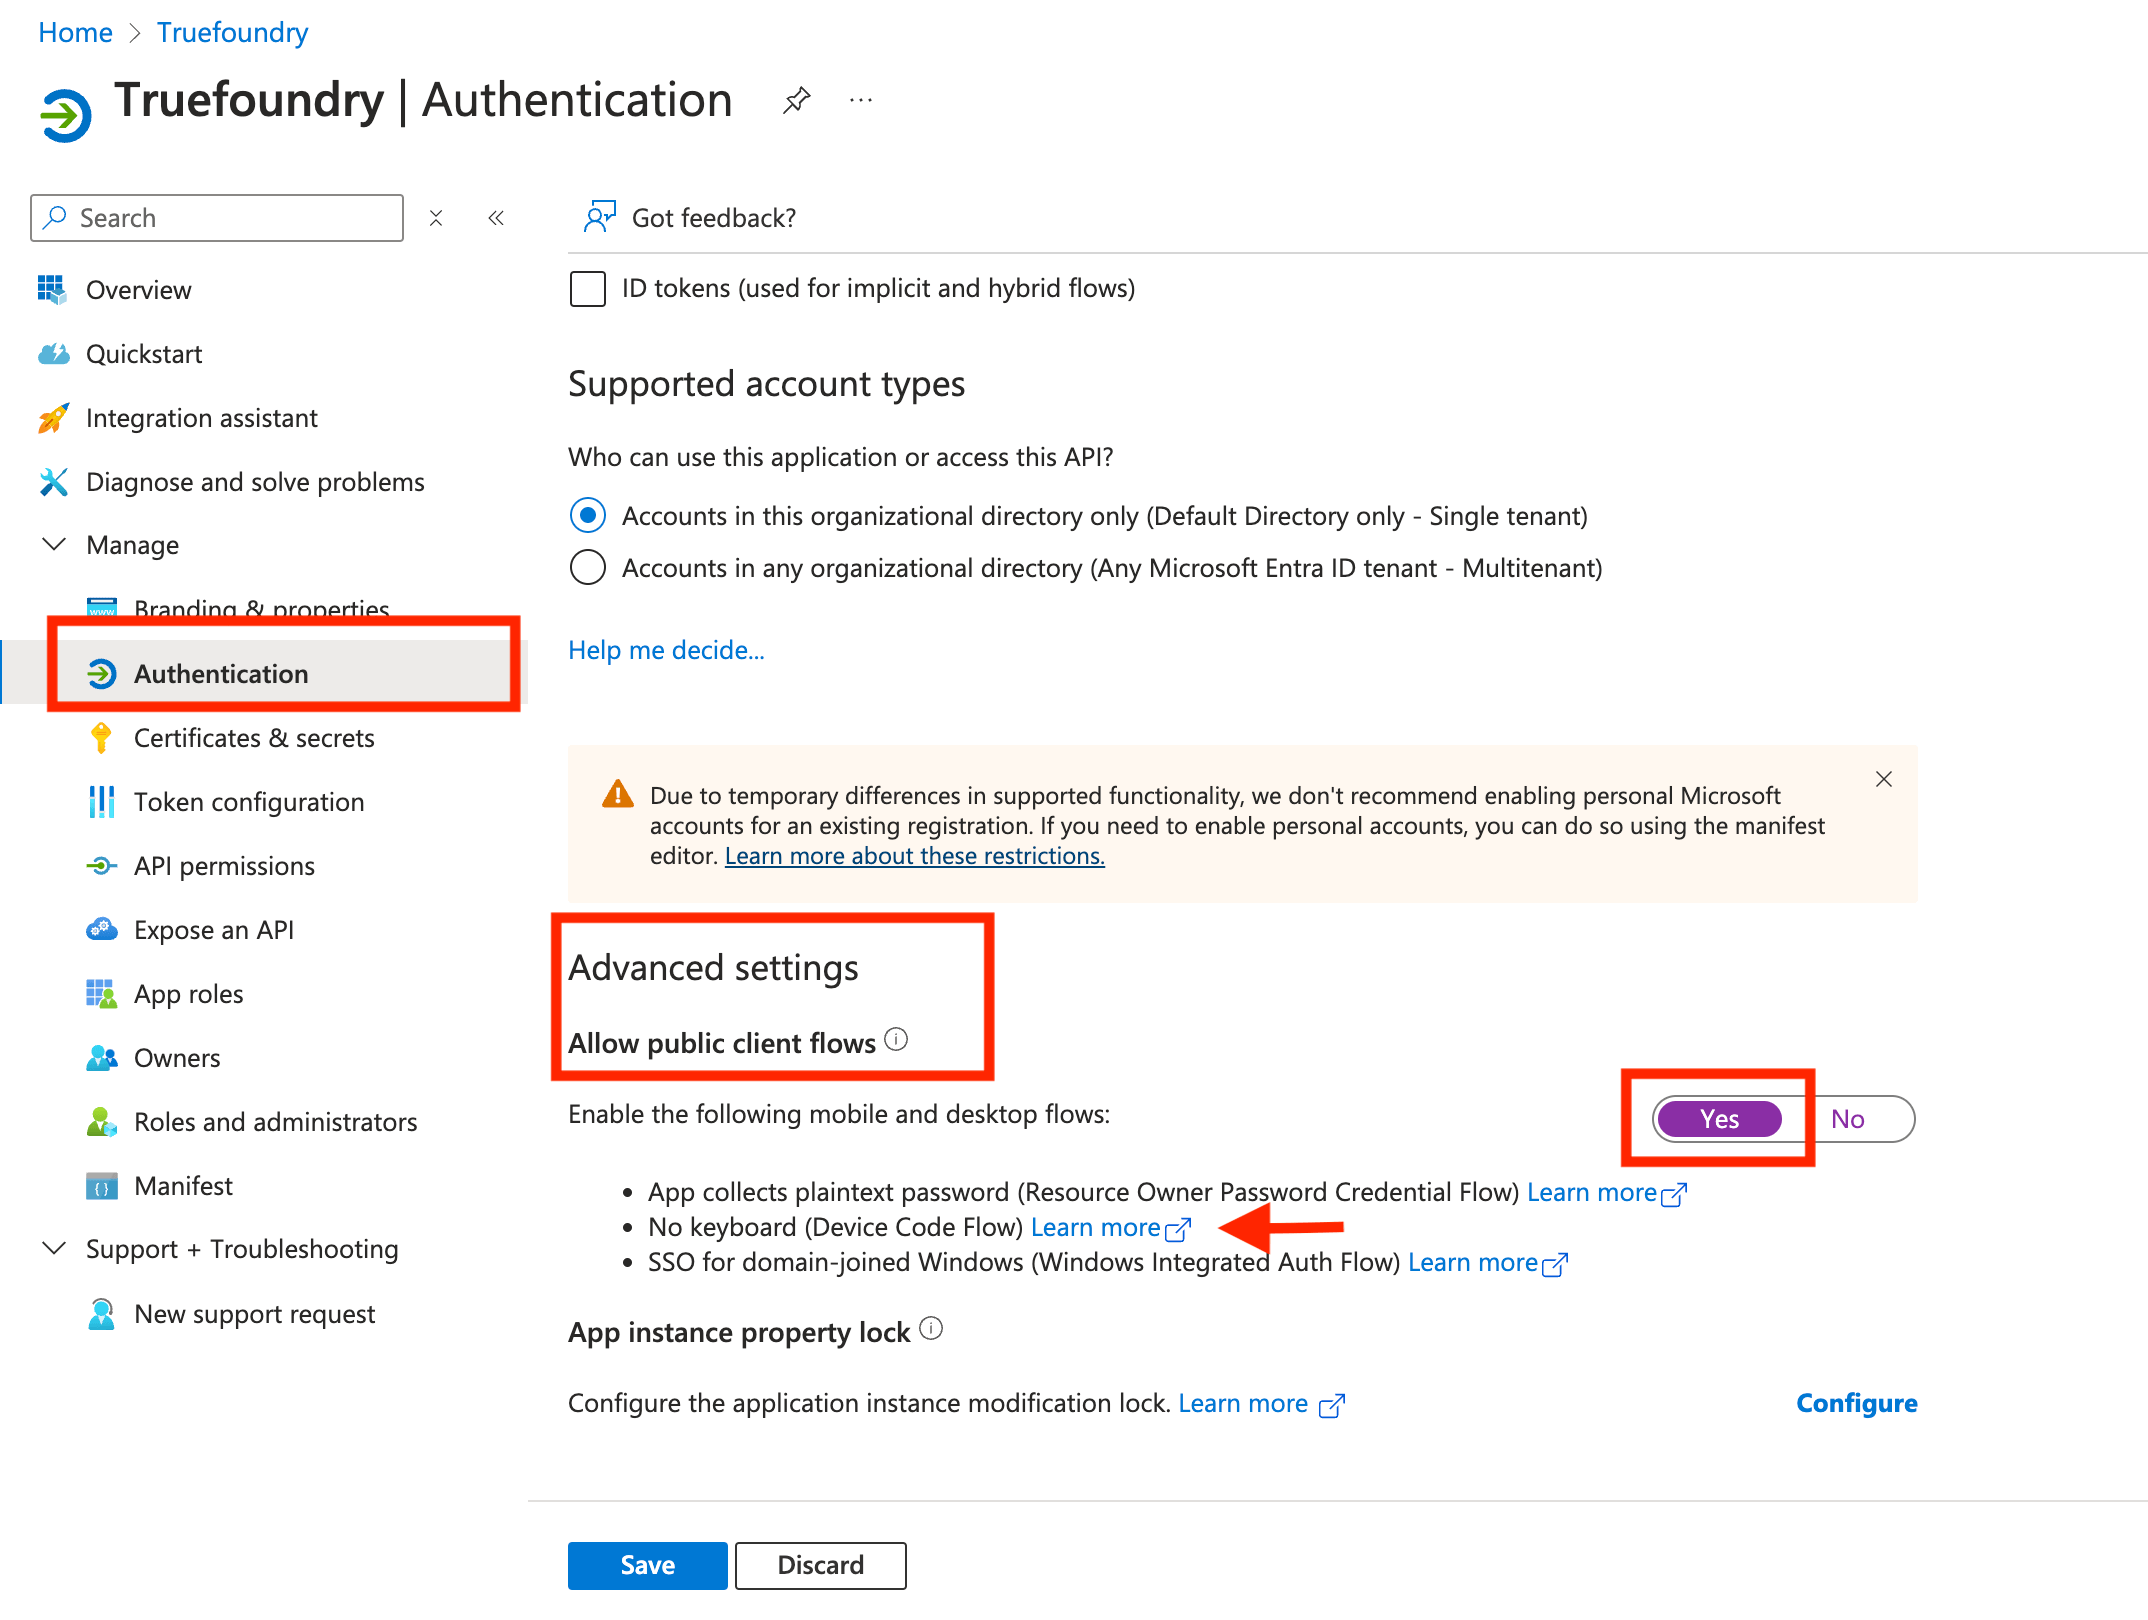2148x1620 pixels.
Task: Click info icon beside App instance property lock
Action: pos(931,1329)
